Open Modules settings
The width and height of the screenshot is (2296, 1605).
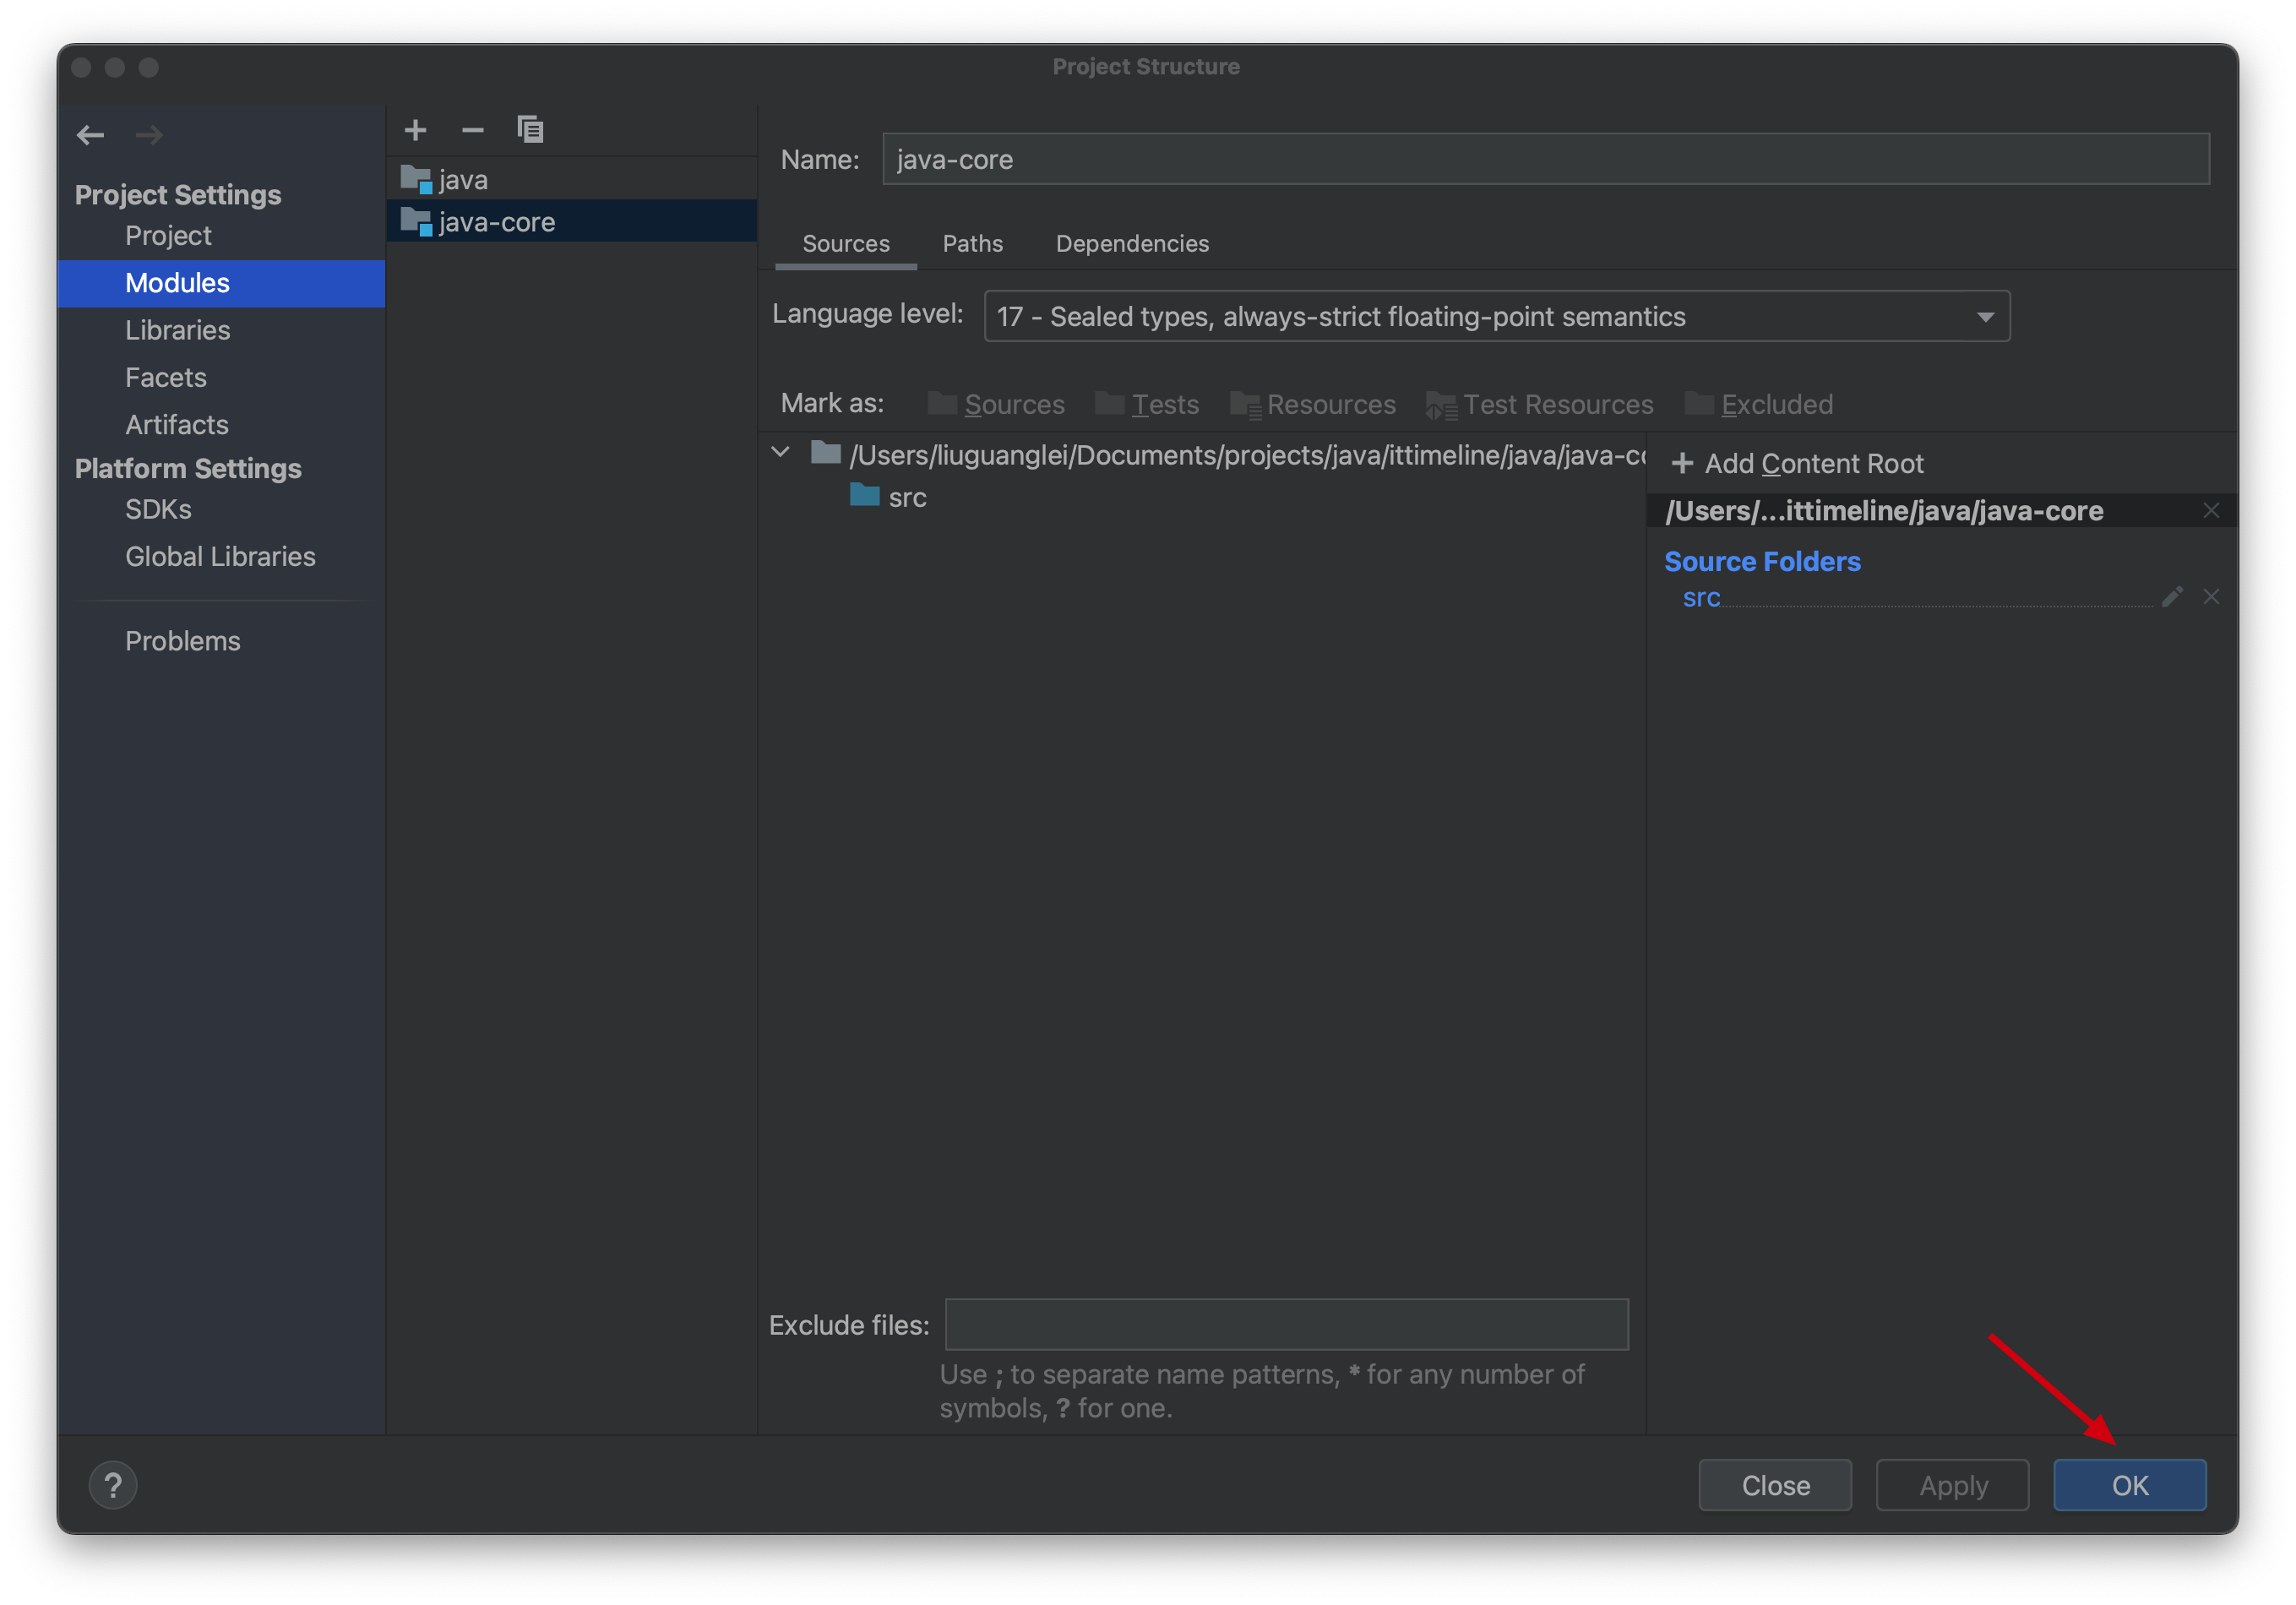point(221,283)
